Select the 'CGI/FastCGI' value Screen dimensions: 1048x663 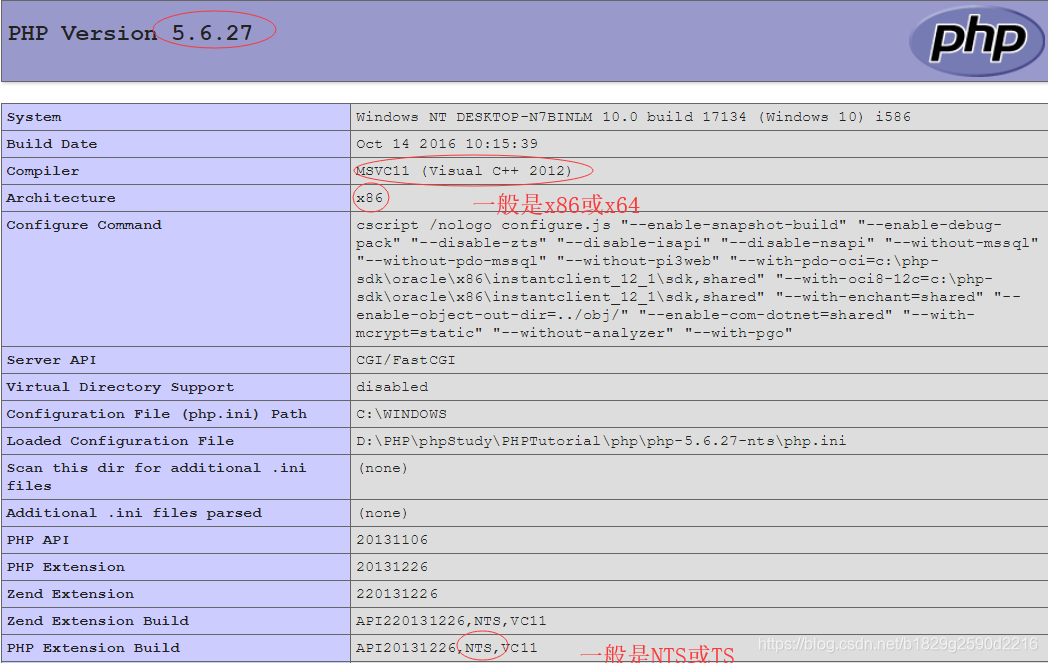tap(406, 360)
